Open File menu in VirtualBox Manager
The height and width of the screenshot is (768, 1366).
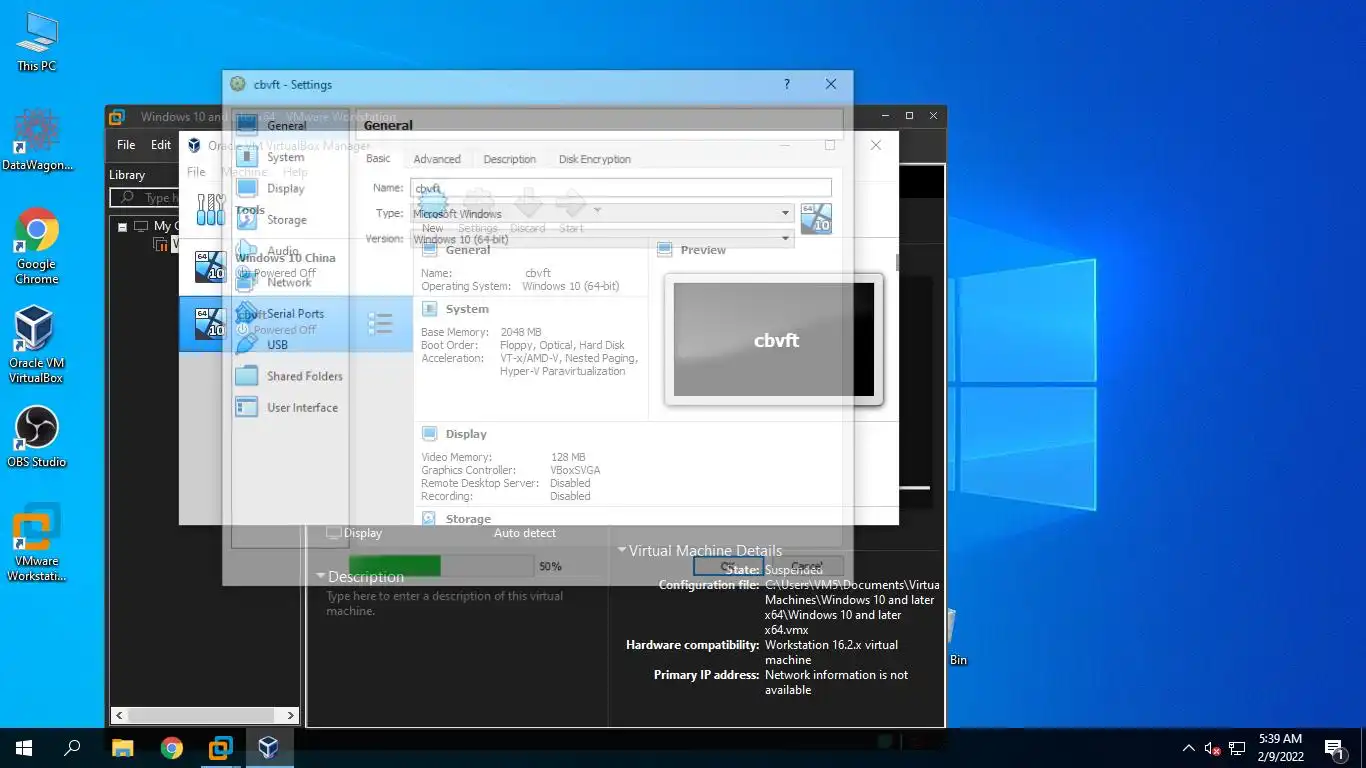point(196,172)
